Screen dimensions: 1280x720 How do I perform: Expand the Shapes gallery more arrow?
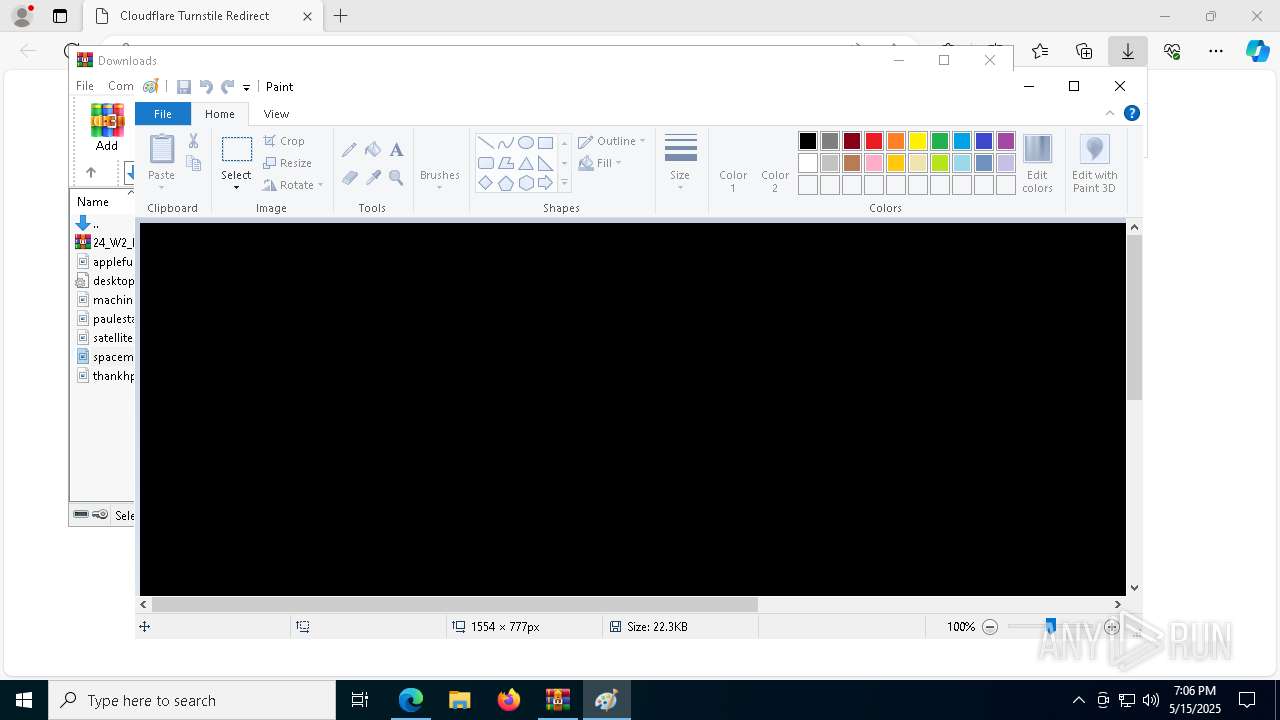pos(564,183)
